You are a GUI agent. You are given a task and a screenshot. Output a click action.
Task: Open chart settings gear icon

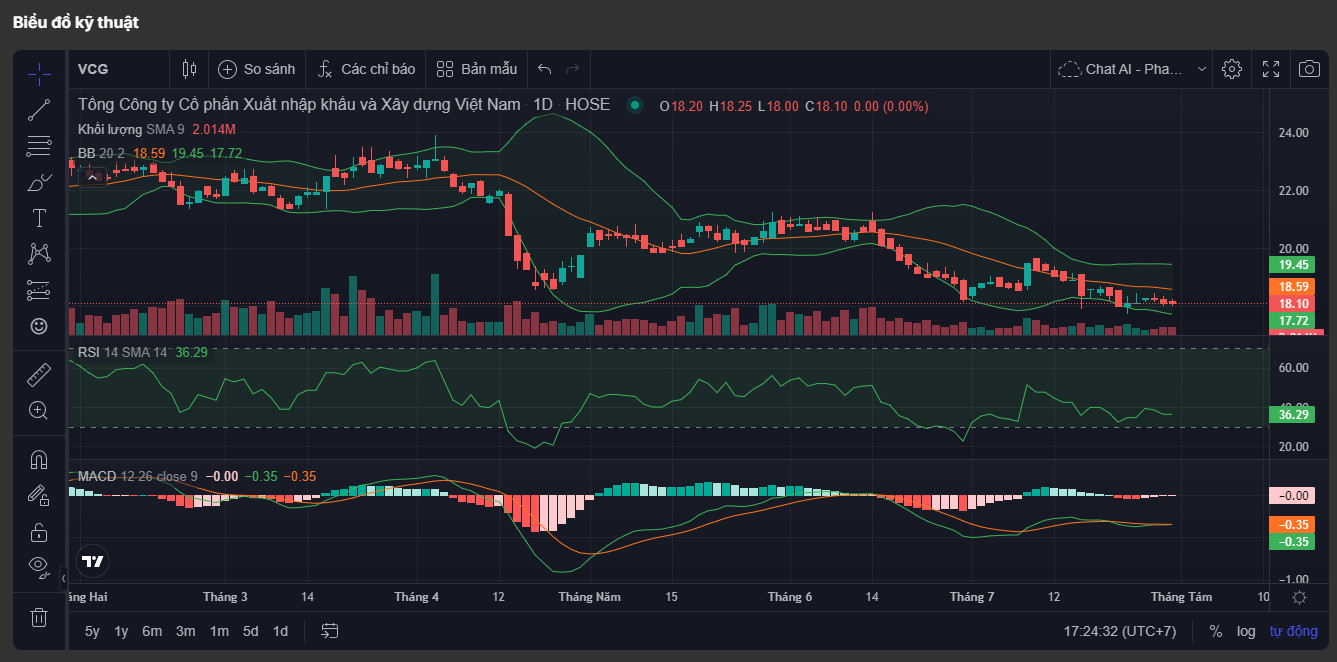tap(1232, 69)
